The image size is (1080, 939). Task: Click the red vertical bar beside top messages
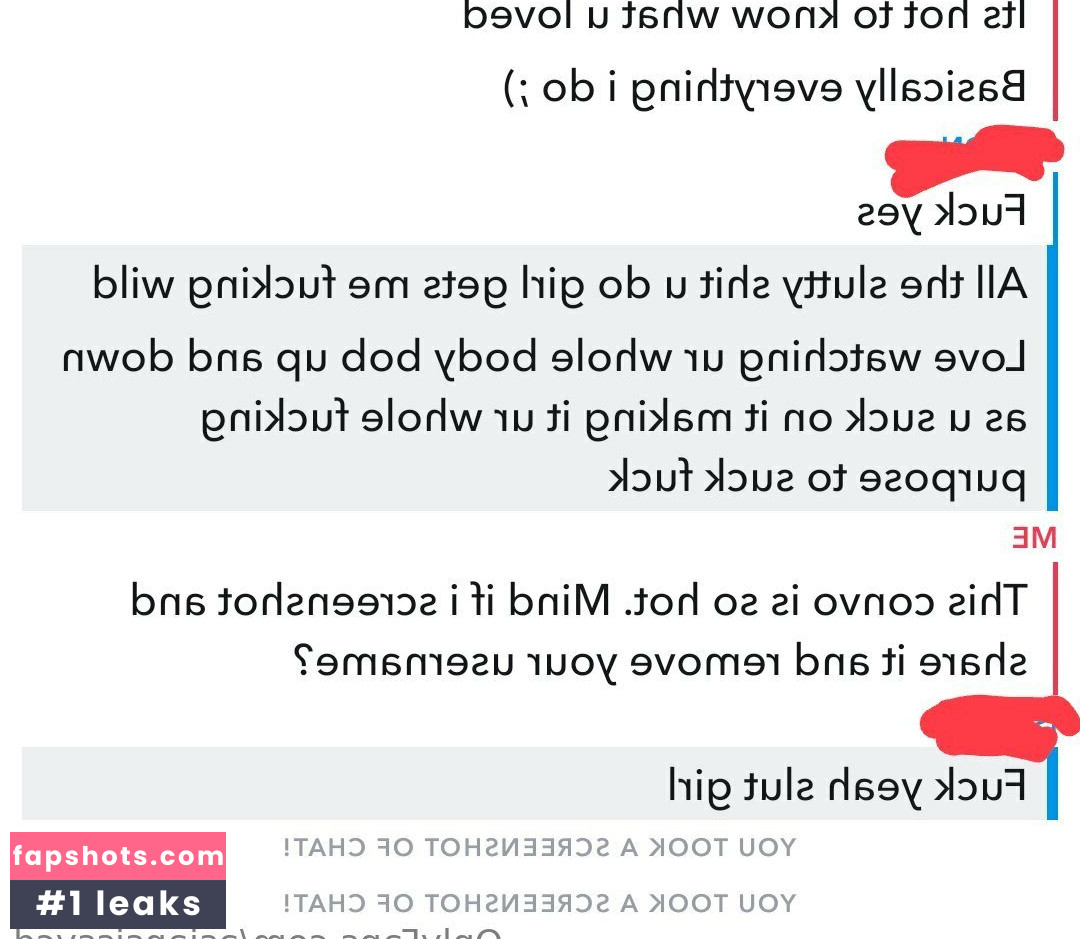pyautogui.click(x=1055, y=60)
